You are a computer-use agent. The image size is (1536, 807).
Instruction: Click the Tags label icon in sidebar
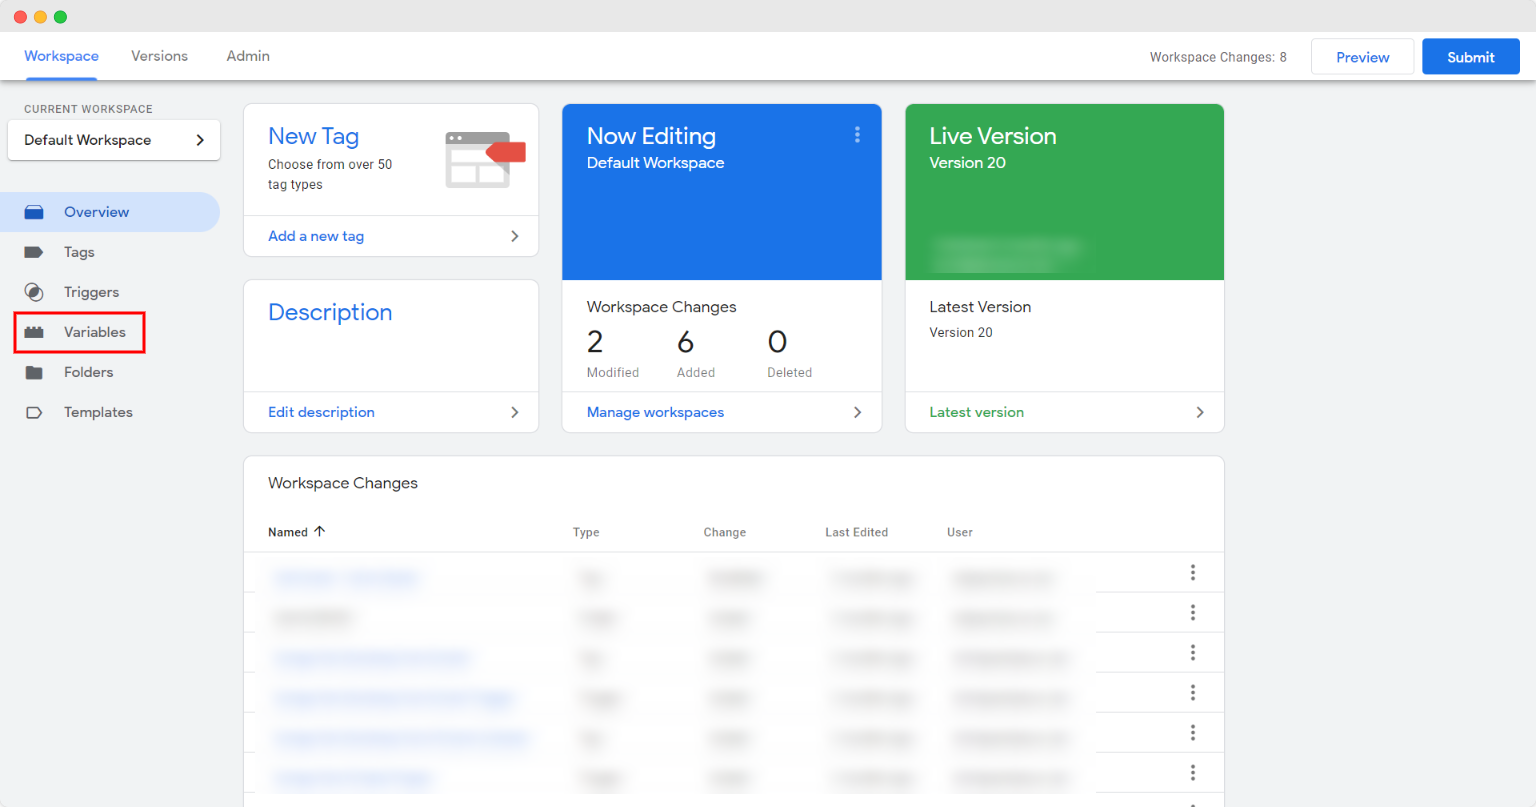click(34, 252)
